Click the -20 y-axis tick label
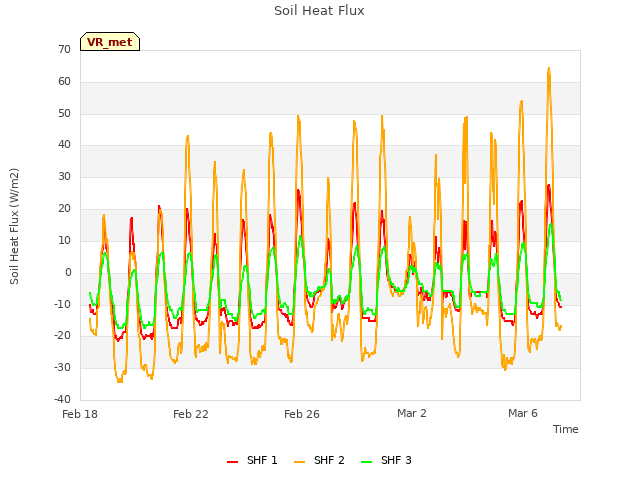 (62, 336)
